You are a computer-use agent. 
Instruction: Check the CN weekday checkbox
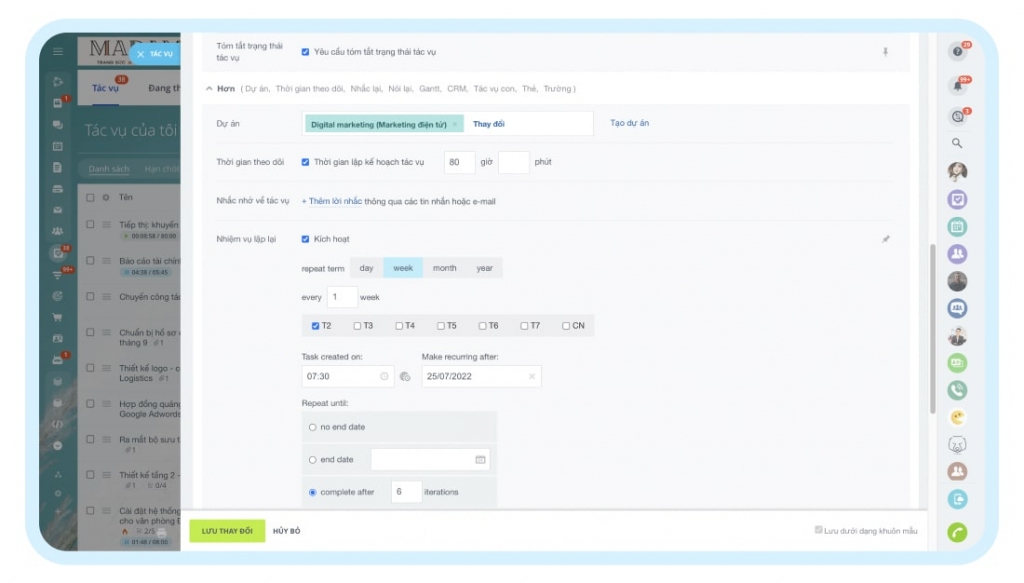point(566,326)
